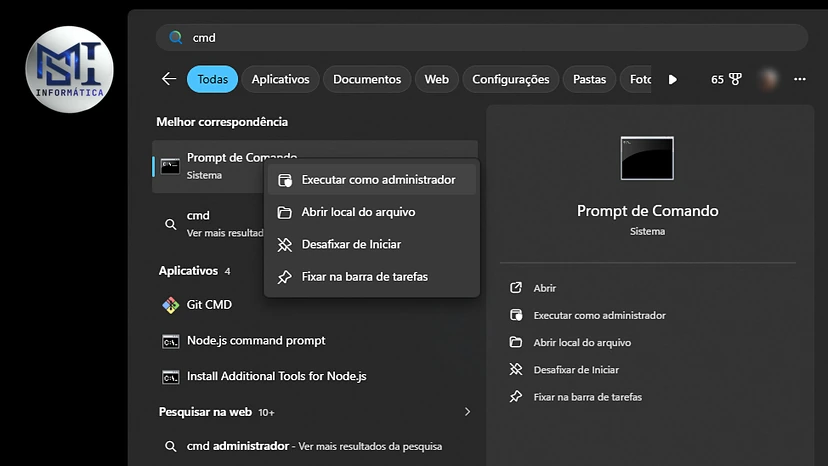Click the open-external icon beside Abrir

(516, 287)
